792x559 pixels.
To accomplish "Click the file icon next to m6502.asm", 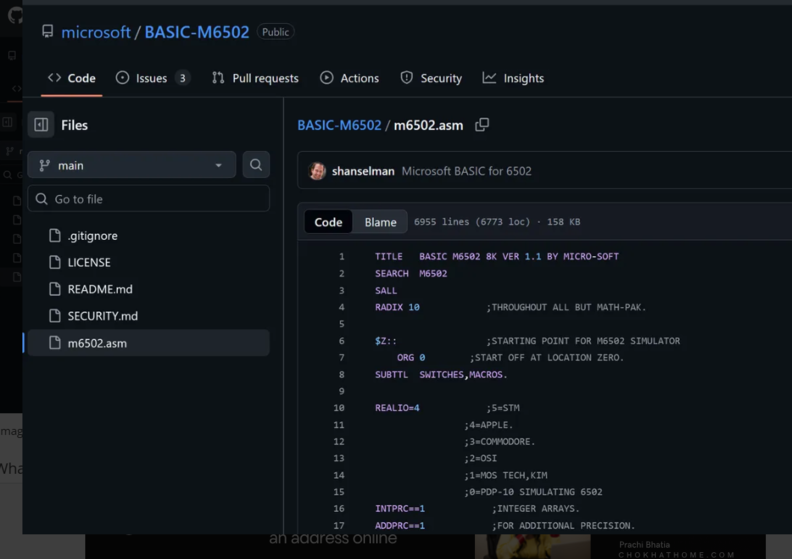I will (55, 342).
